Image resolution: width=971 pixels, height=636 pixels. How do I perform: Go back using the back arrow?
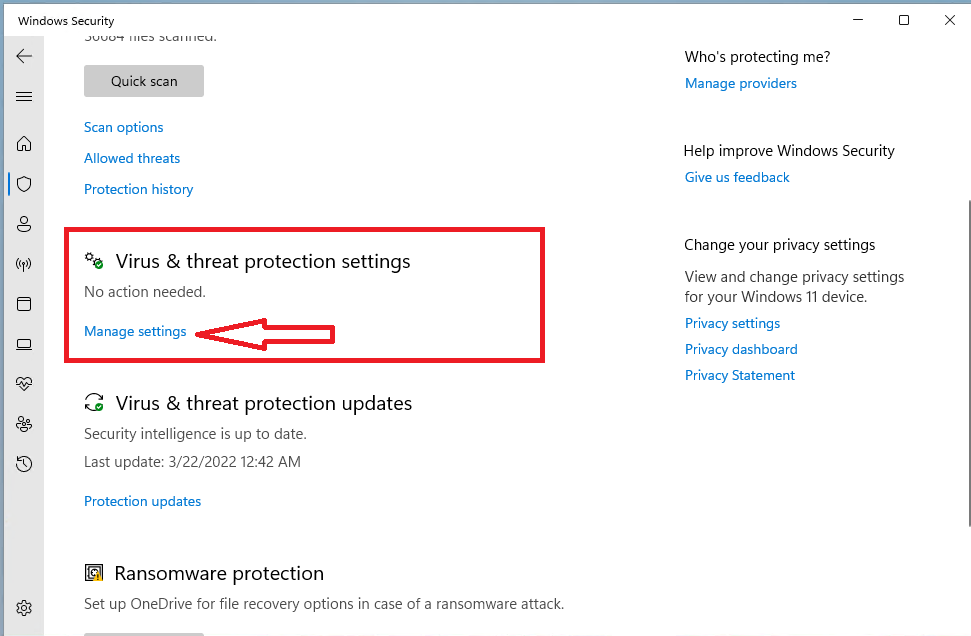tap(24, 56)
